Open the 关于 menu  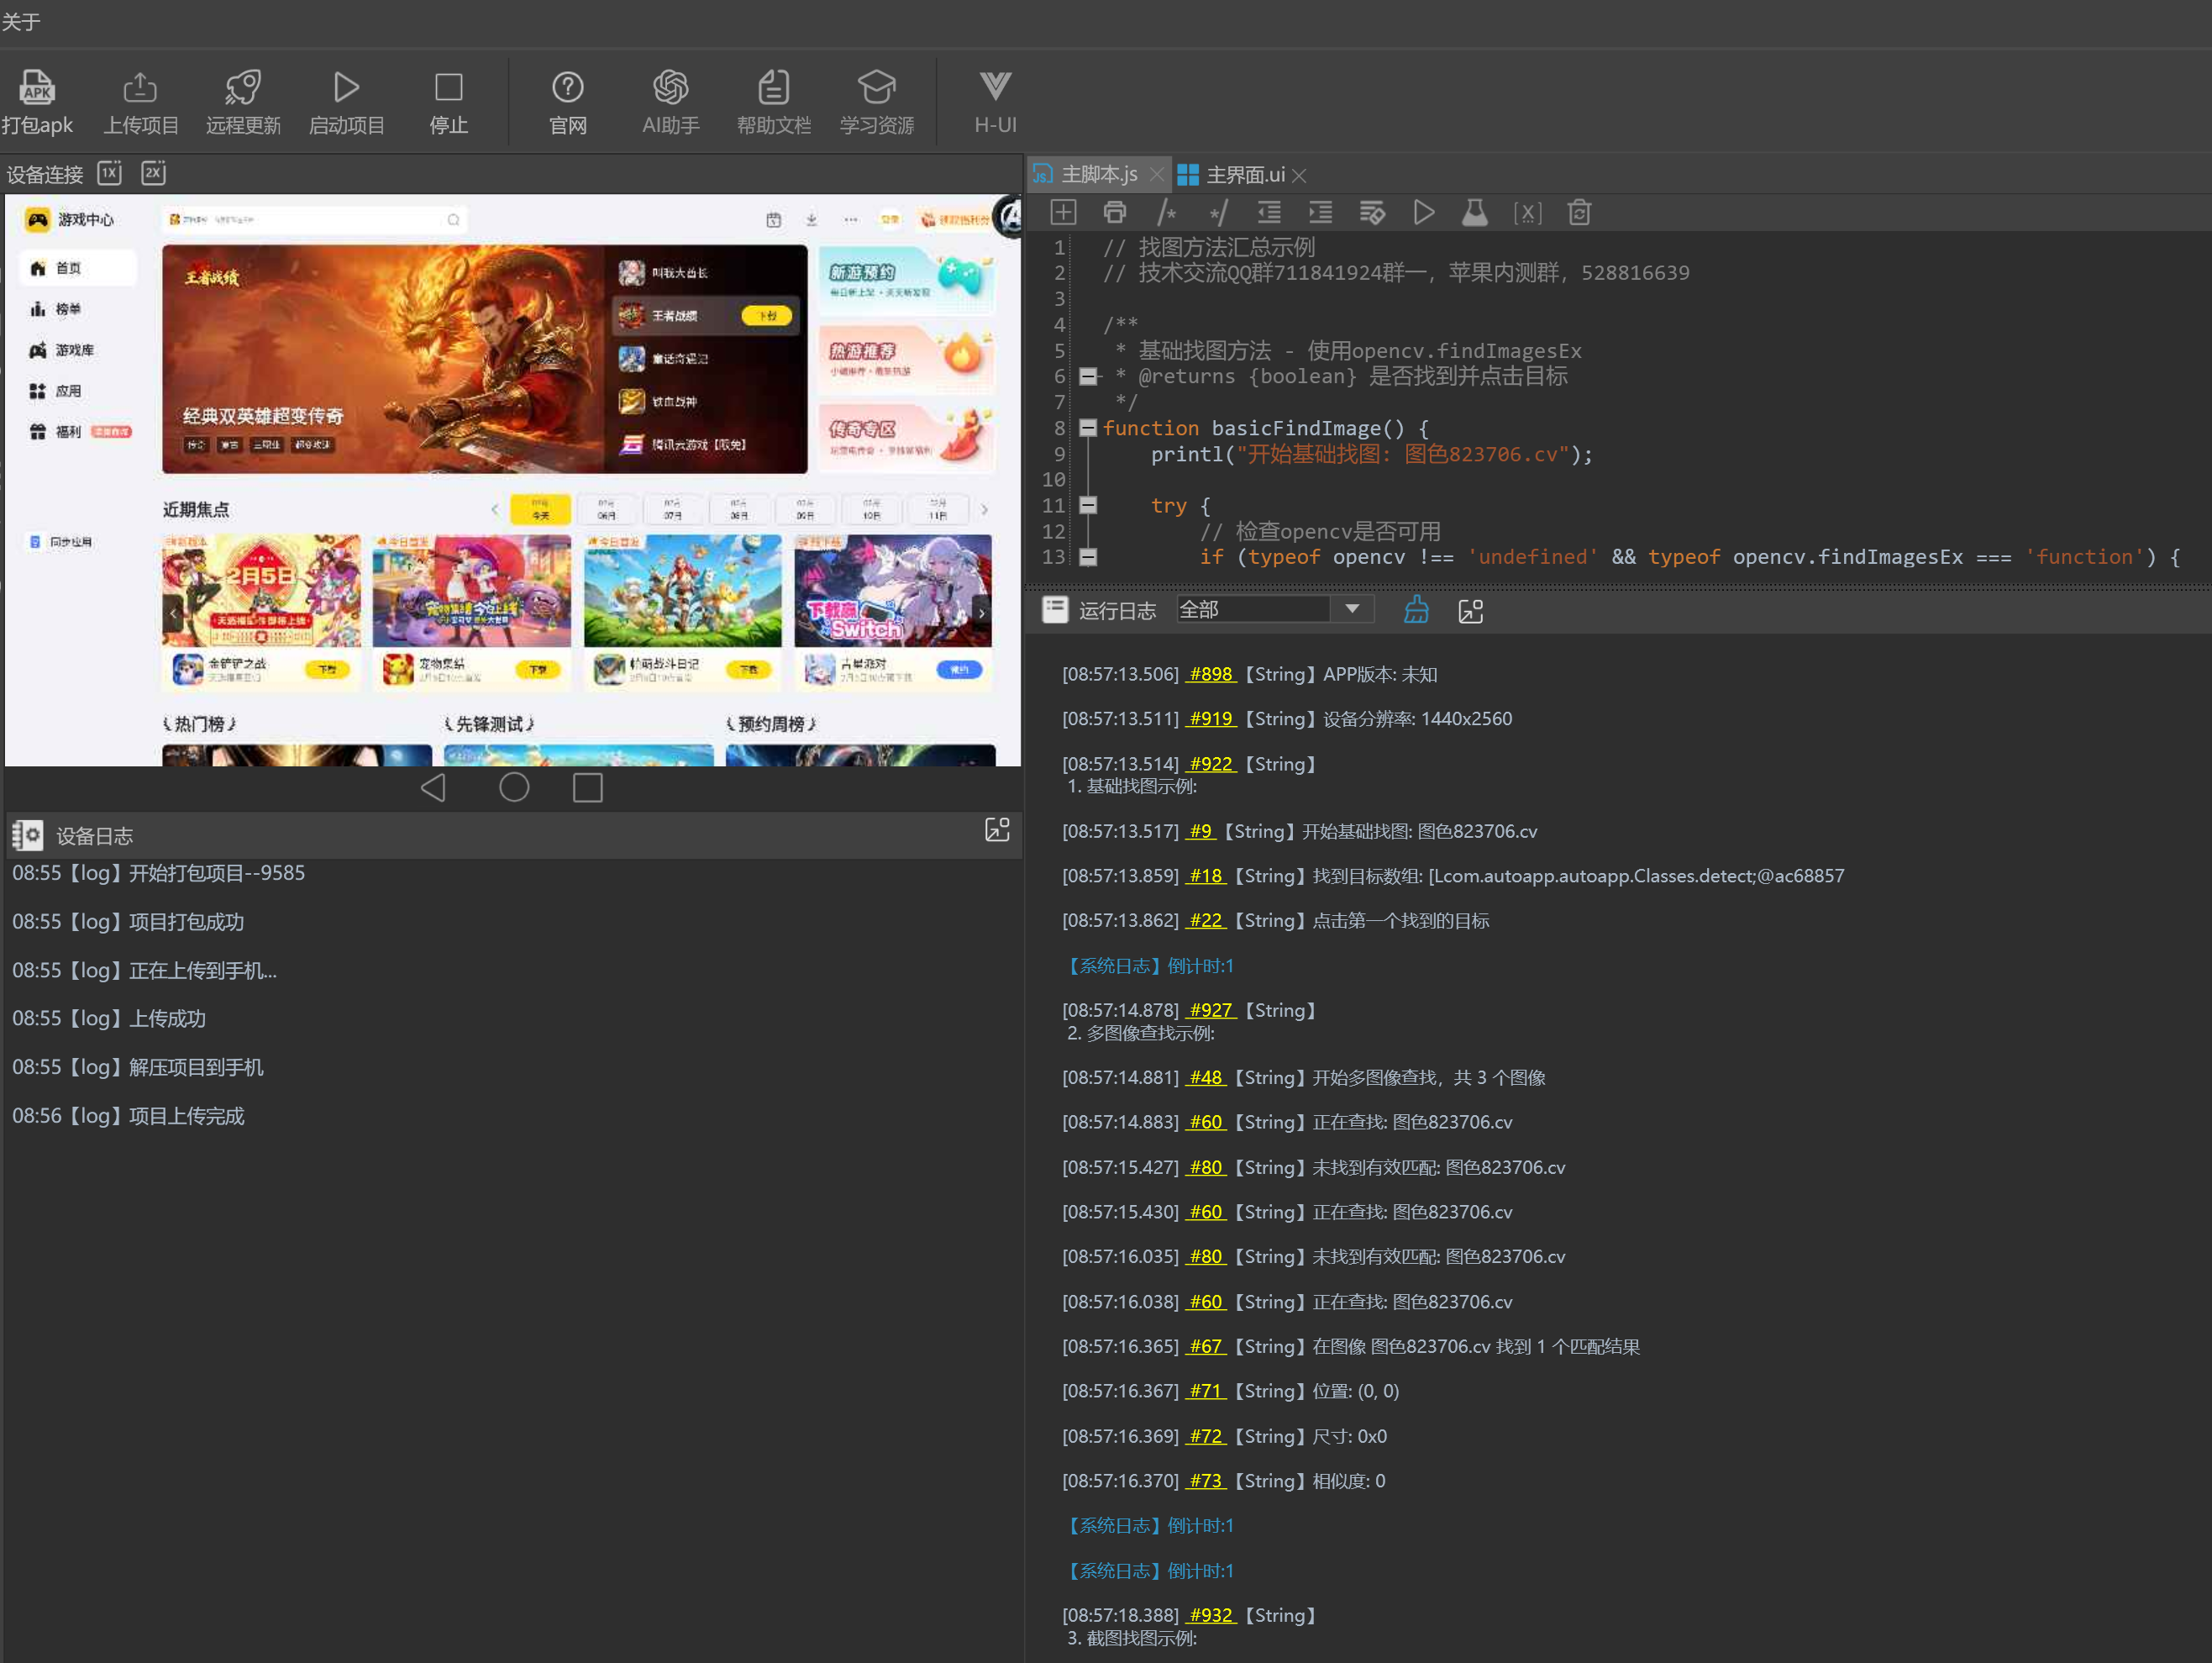point(21,22)
